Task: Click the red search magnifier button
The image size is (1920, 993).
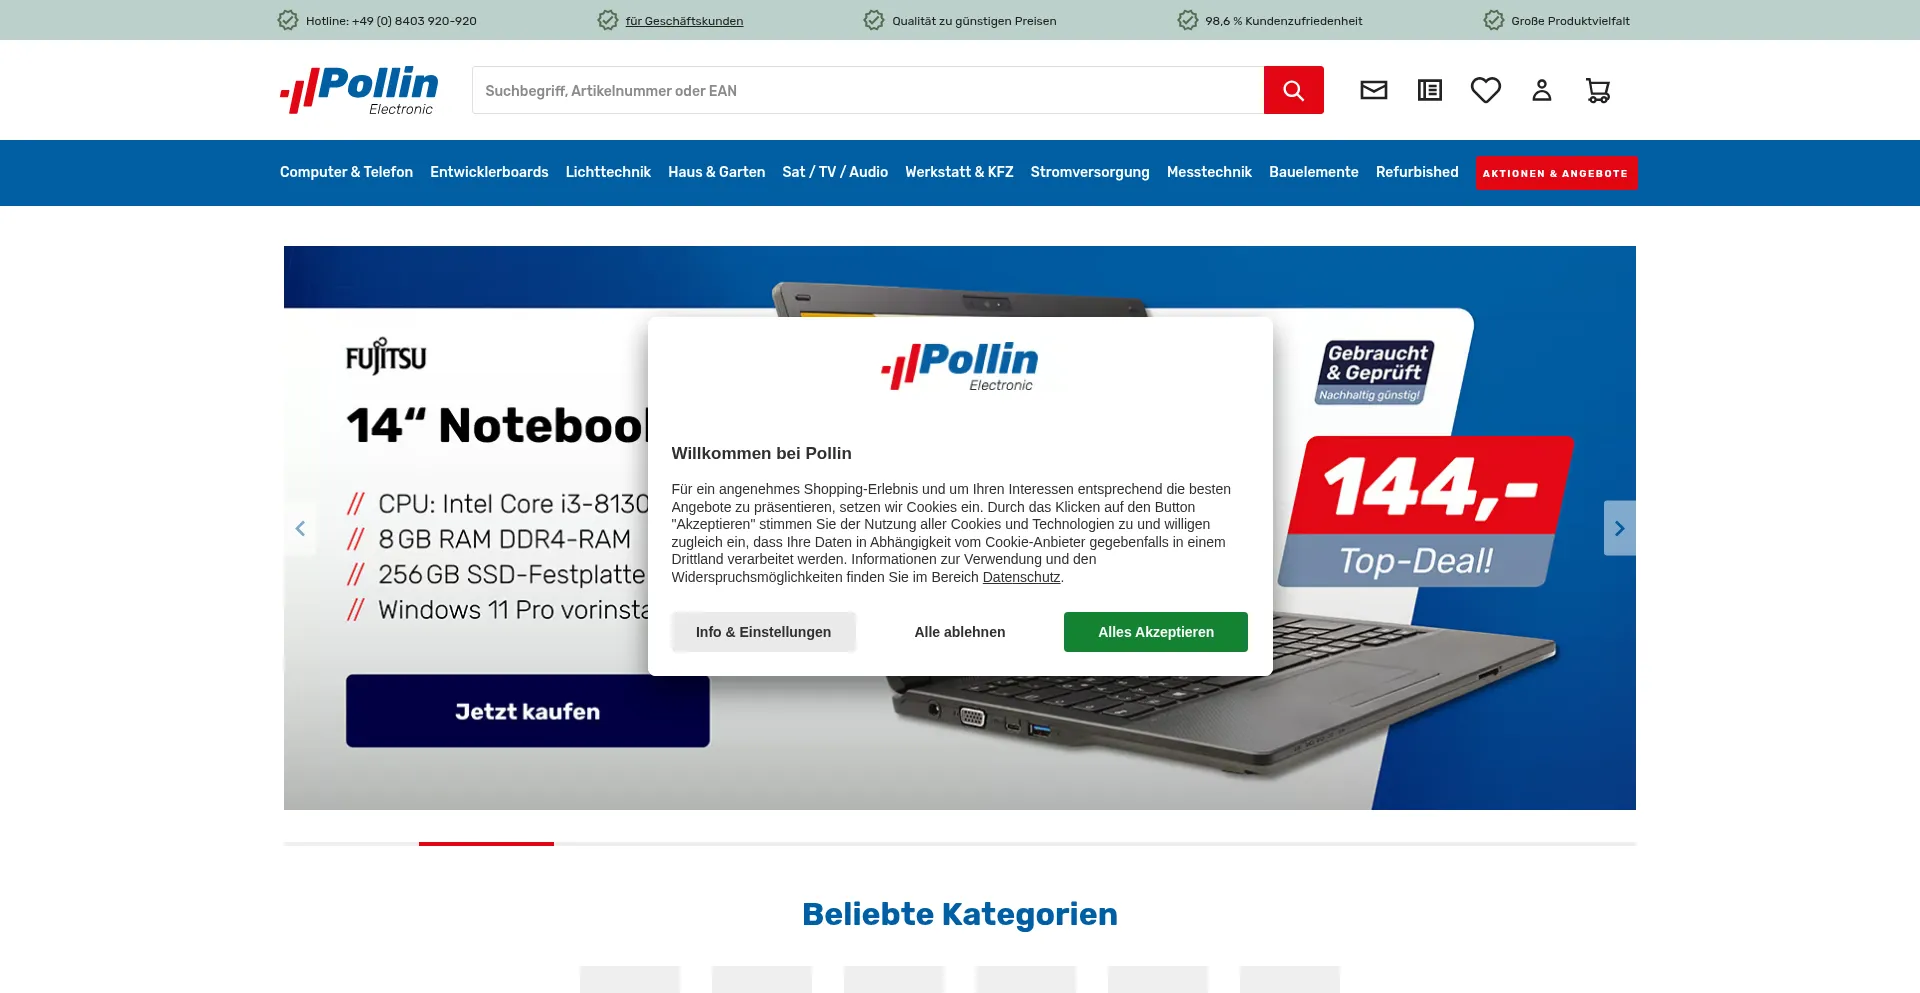Action: tap(1293, 90)
